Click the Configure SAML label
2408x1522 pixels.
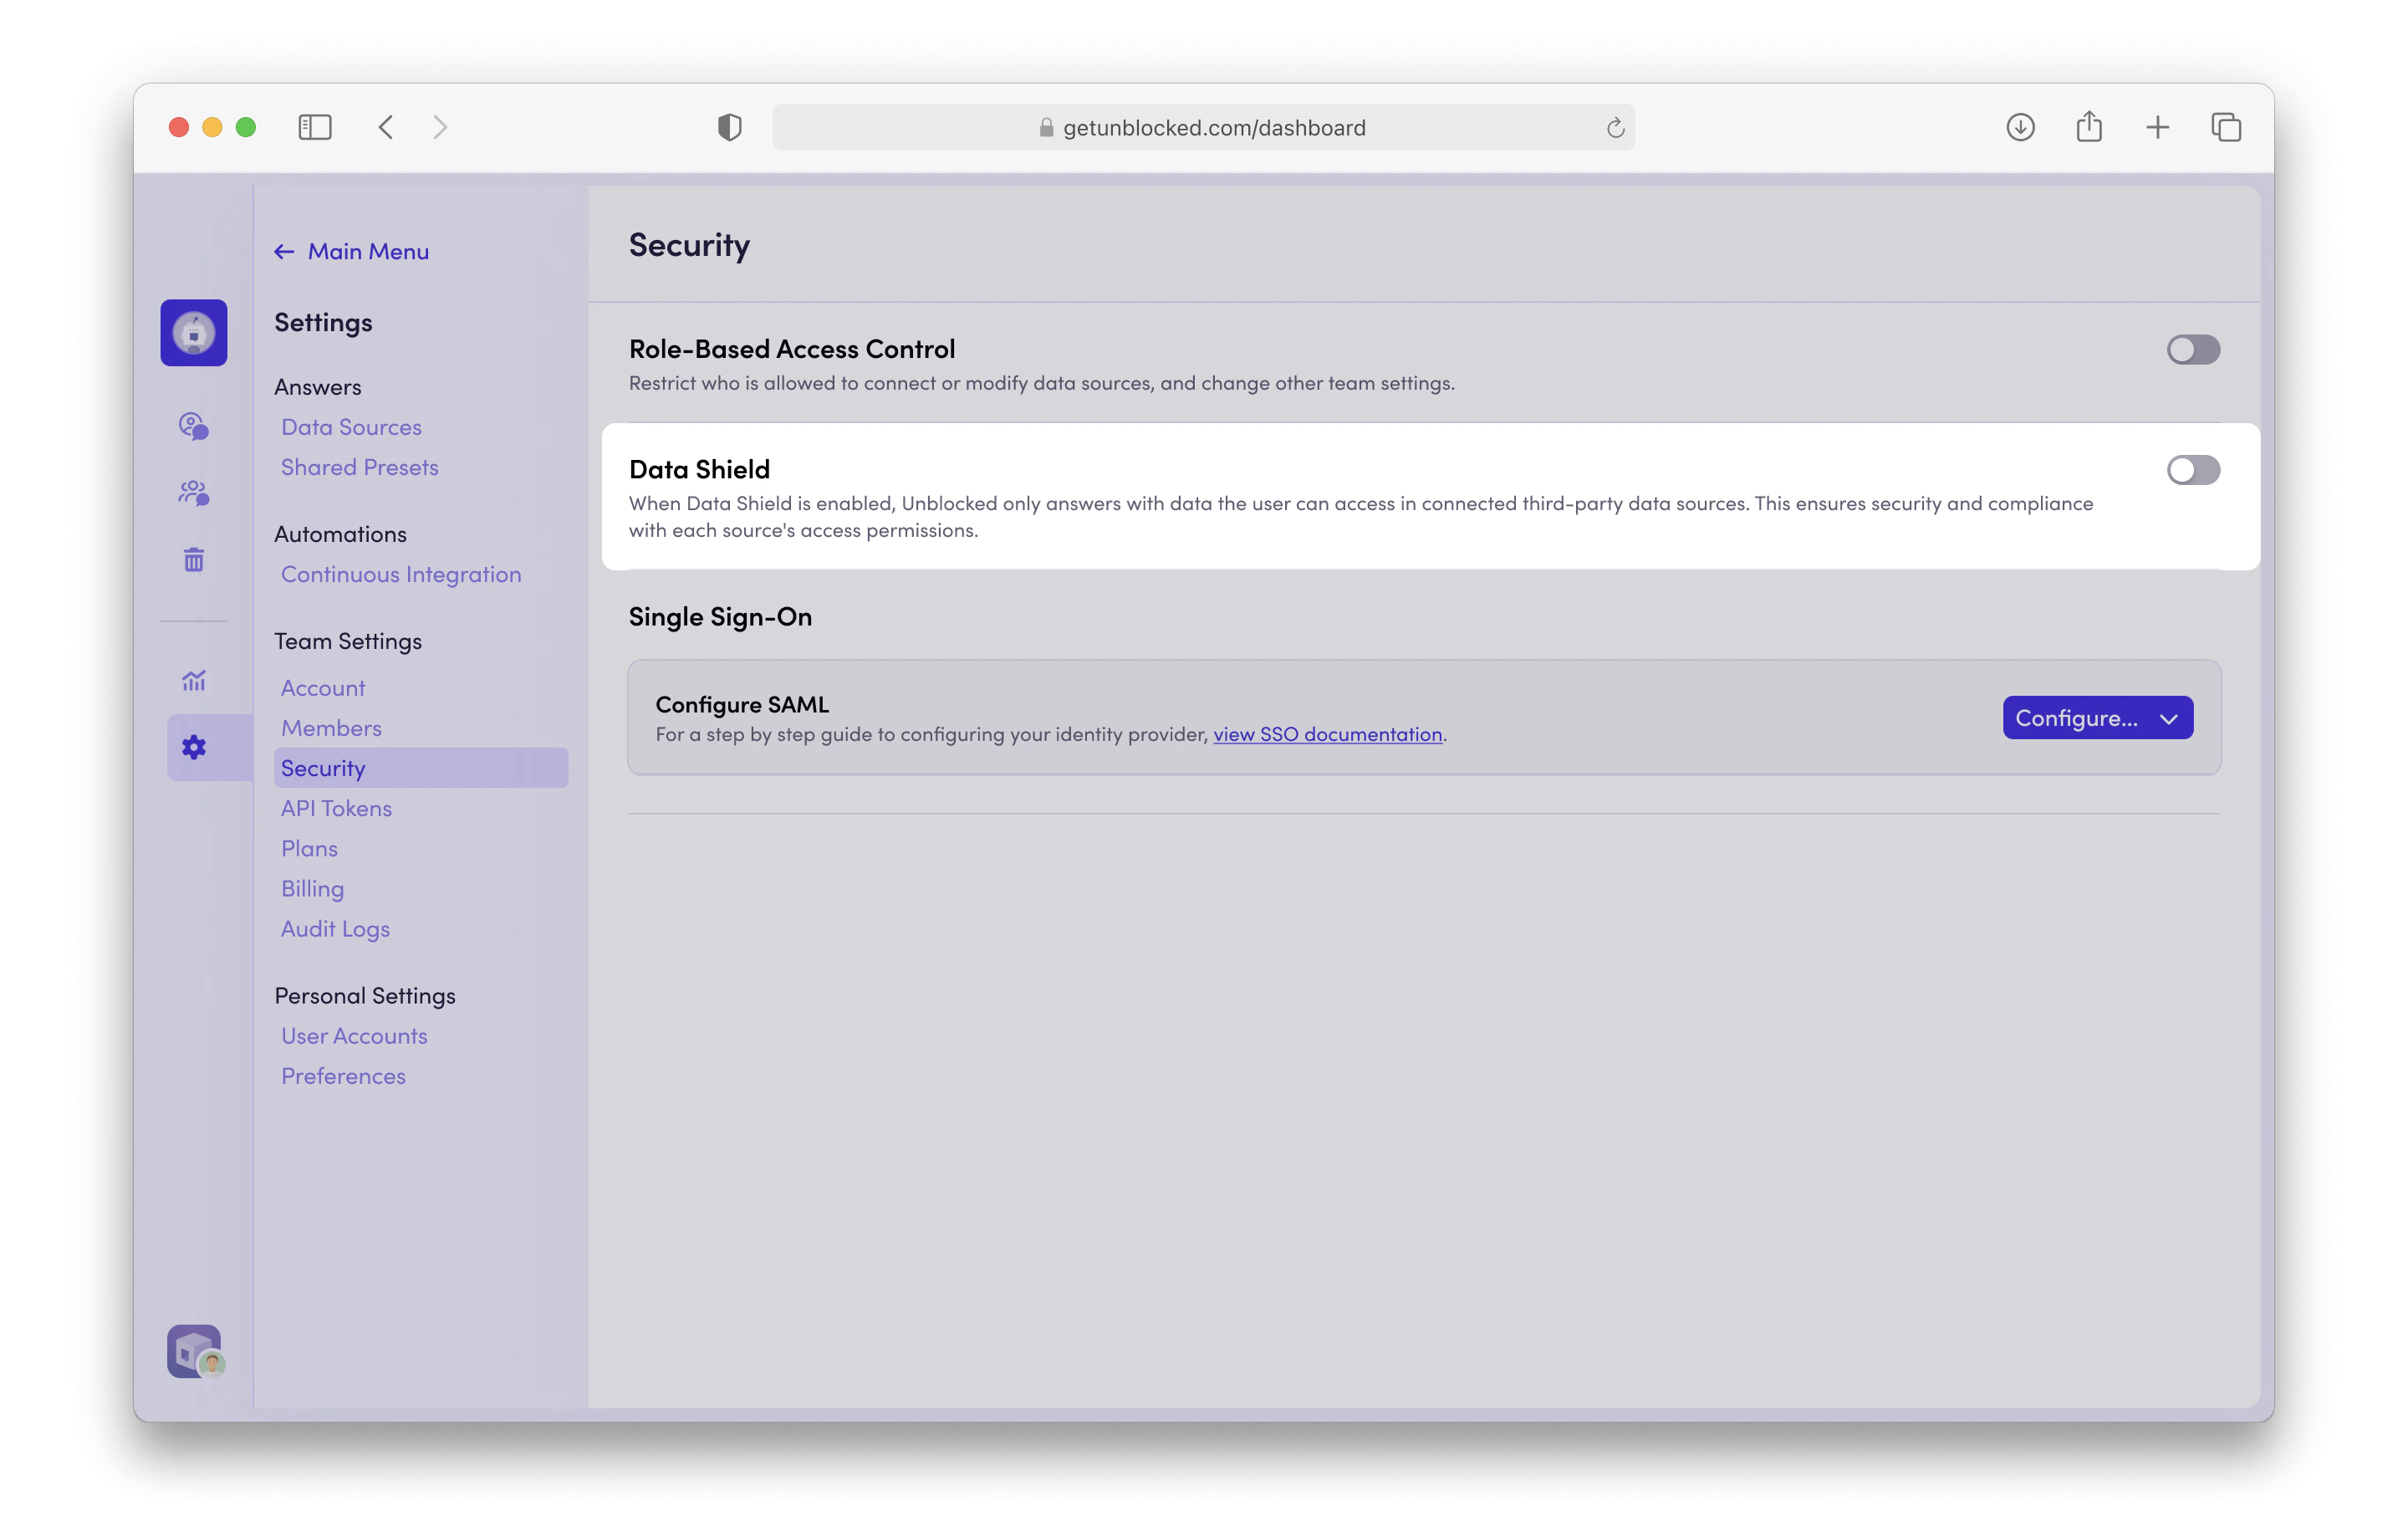pos(742,704)
